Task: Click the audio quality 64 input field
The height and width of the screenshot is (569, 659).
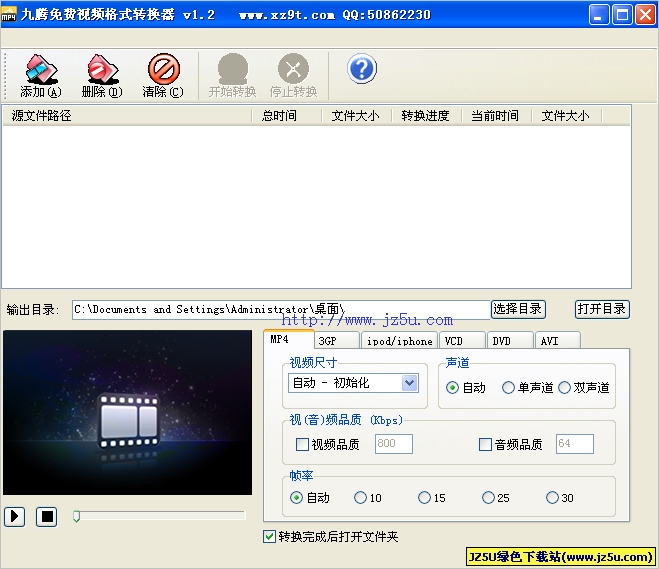Action: click(x=575, y=444)
